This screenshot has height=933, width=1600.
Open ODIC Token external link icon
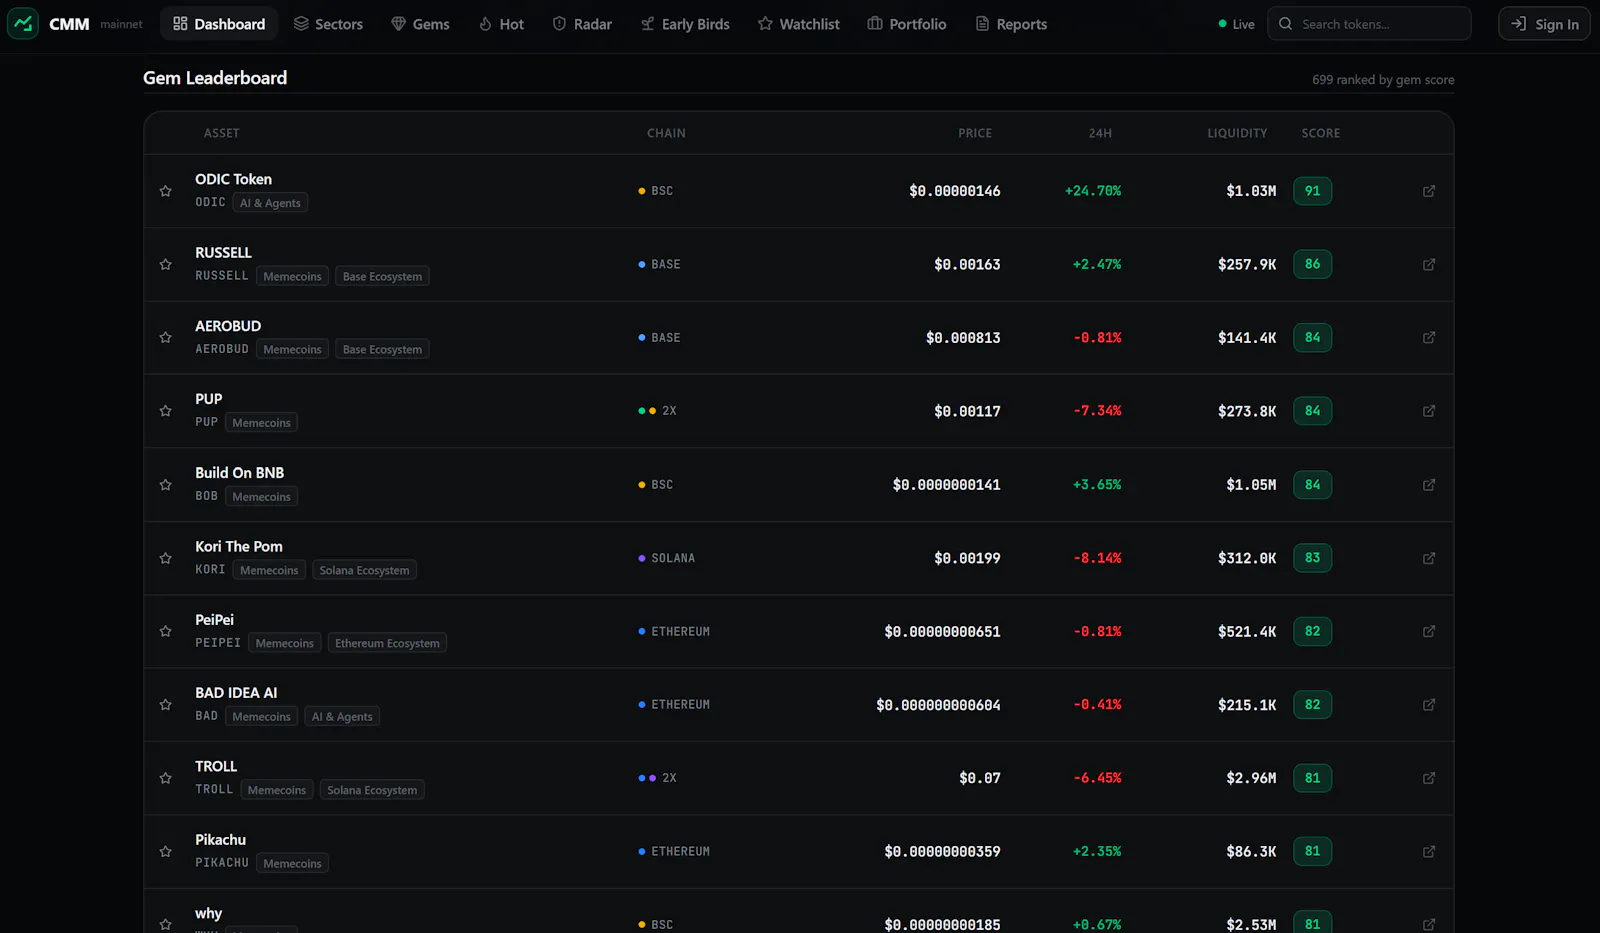pos(1429,191)
